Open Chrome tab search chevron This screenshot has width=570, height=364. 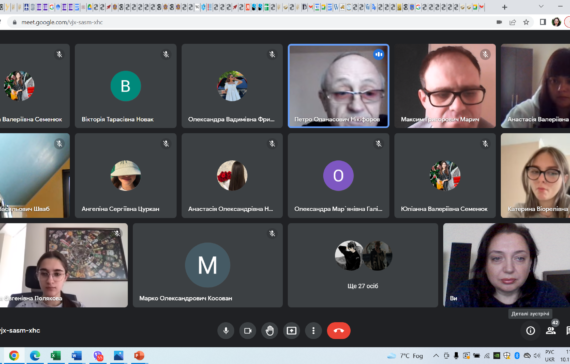pos(541,7)
